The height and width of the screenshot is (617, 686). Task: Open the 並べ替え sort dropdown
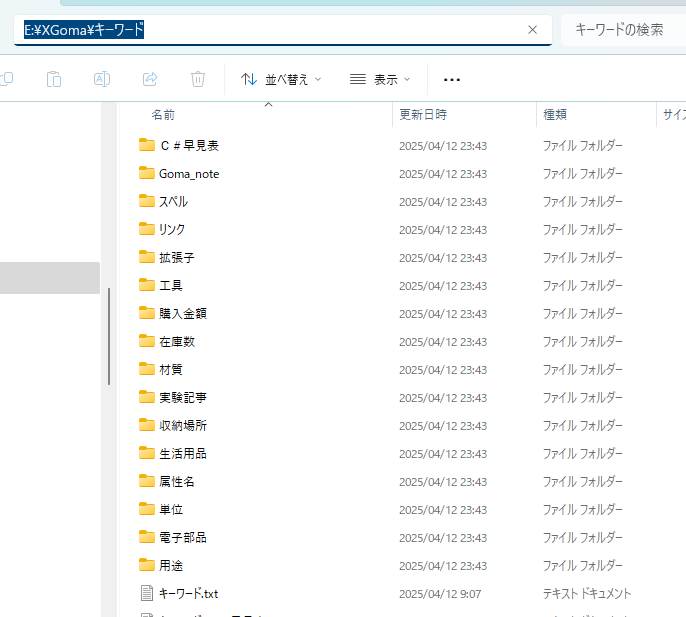coord(281,80)
